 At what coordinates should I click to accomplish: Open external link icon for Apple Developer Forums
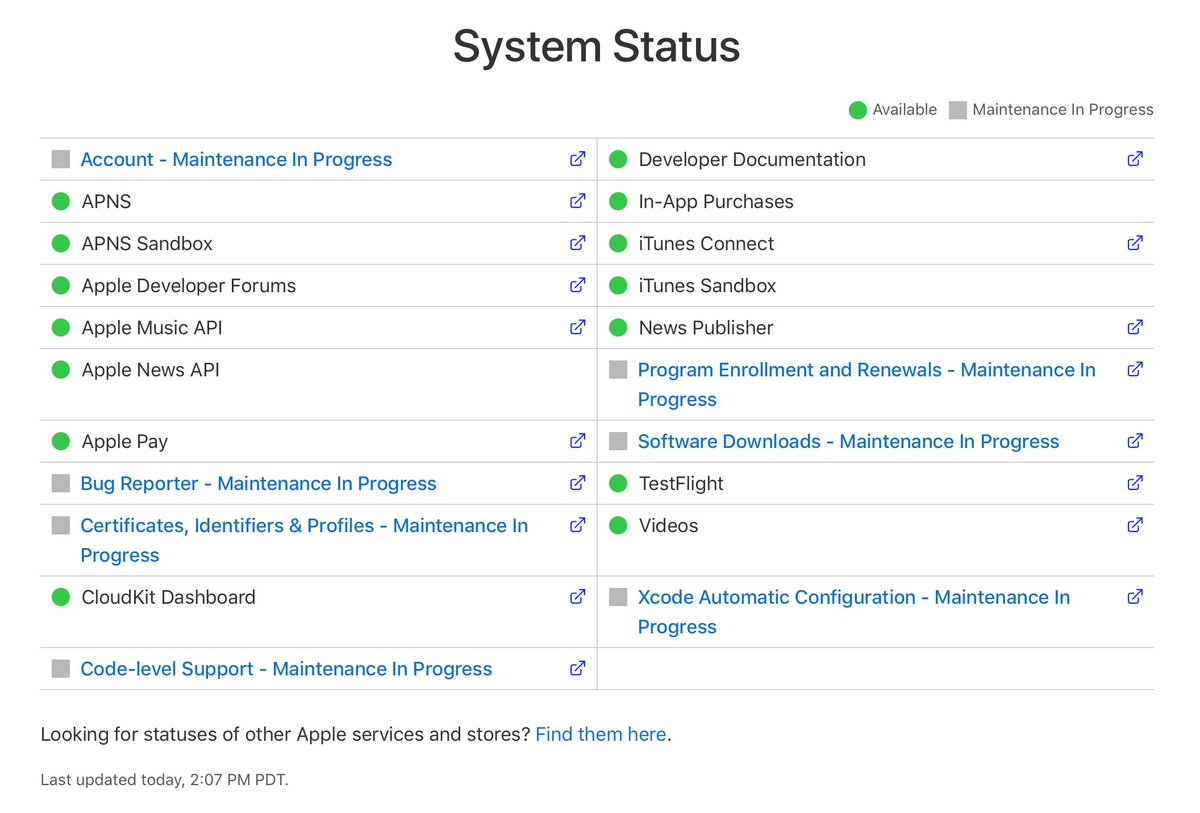pos(578,285)
